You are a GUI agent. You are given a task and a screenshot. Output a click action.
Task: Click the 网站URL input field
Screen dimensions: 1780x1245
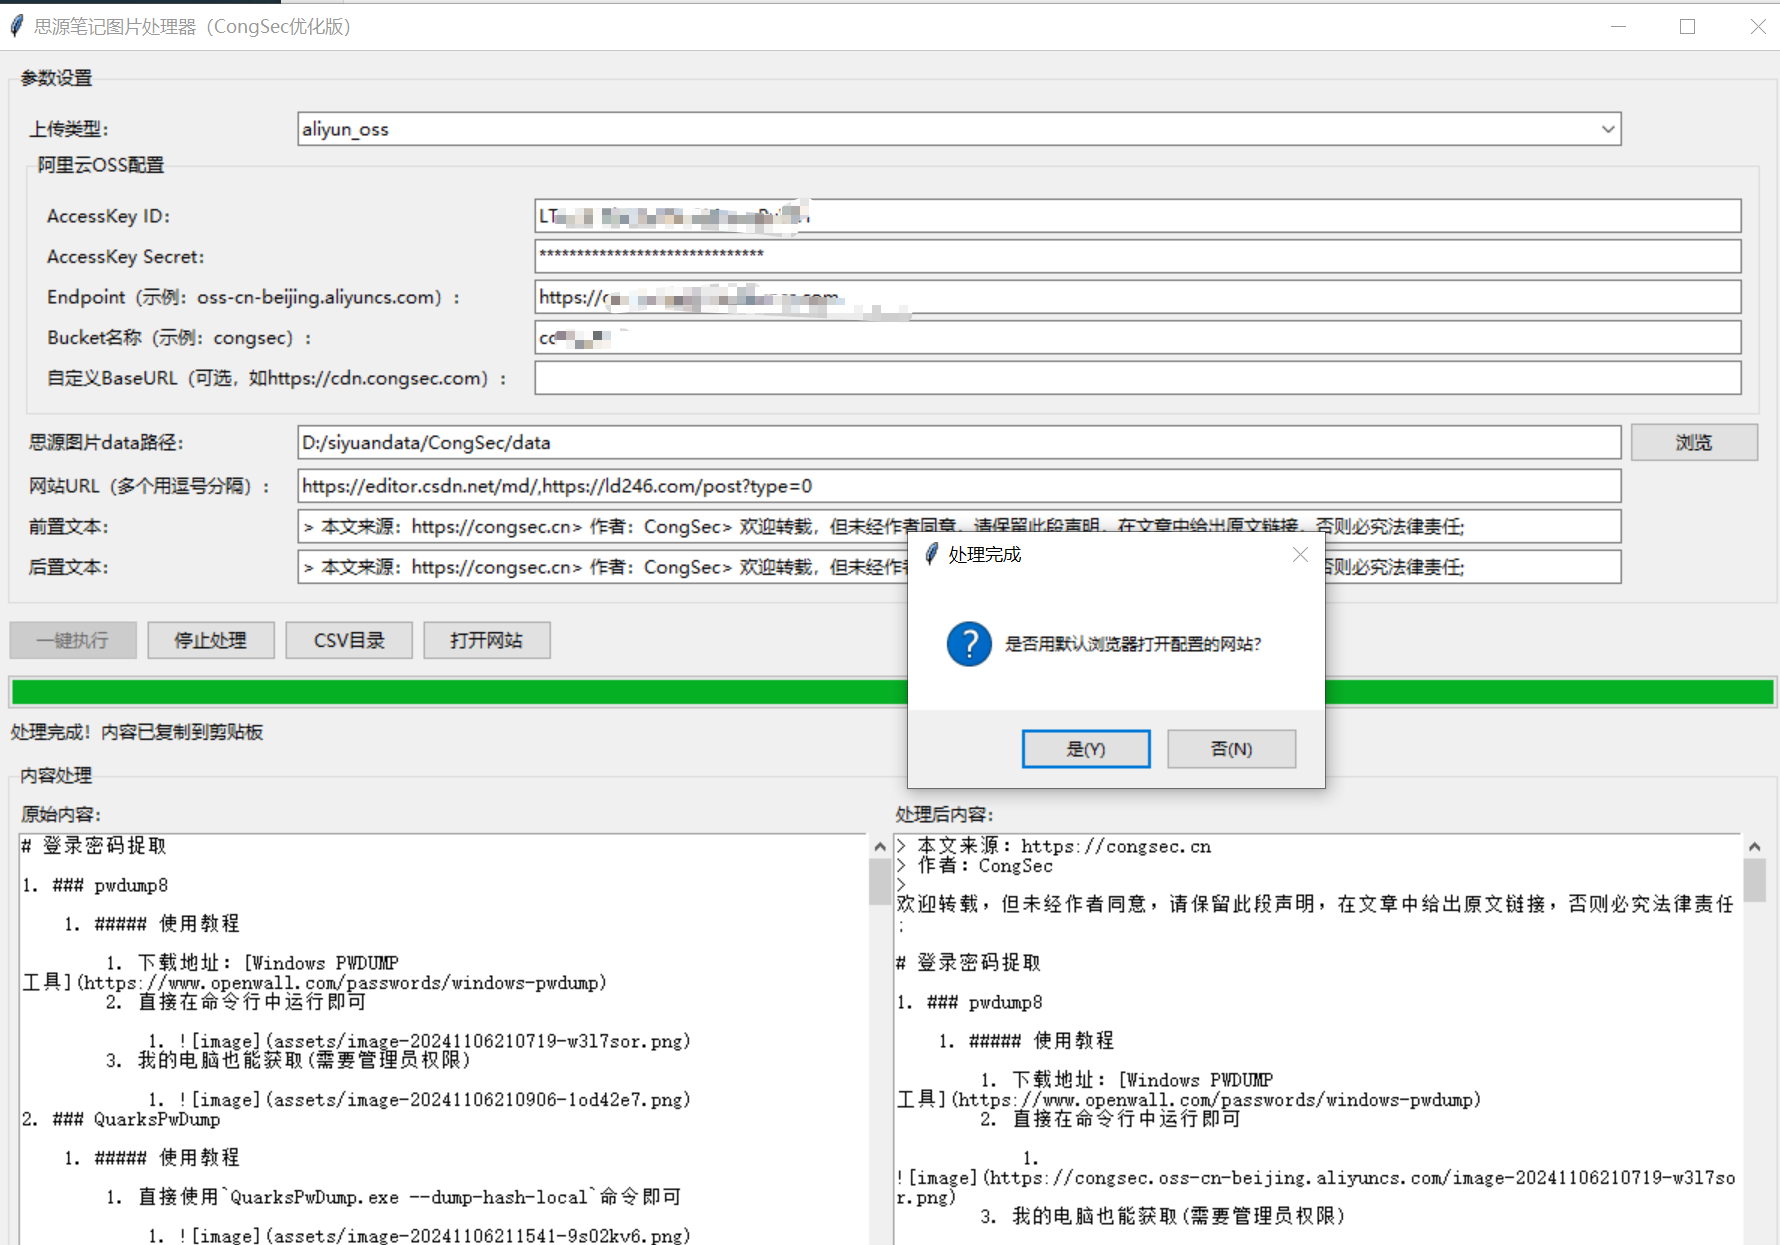(959, 486)
